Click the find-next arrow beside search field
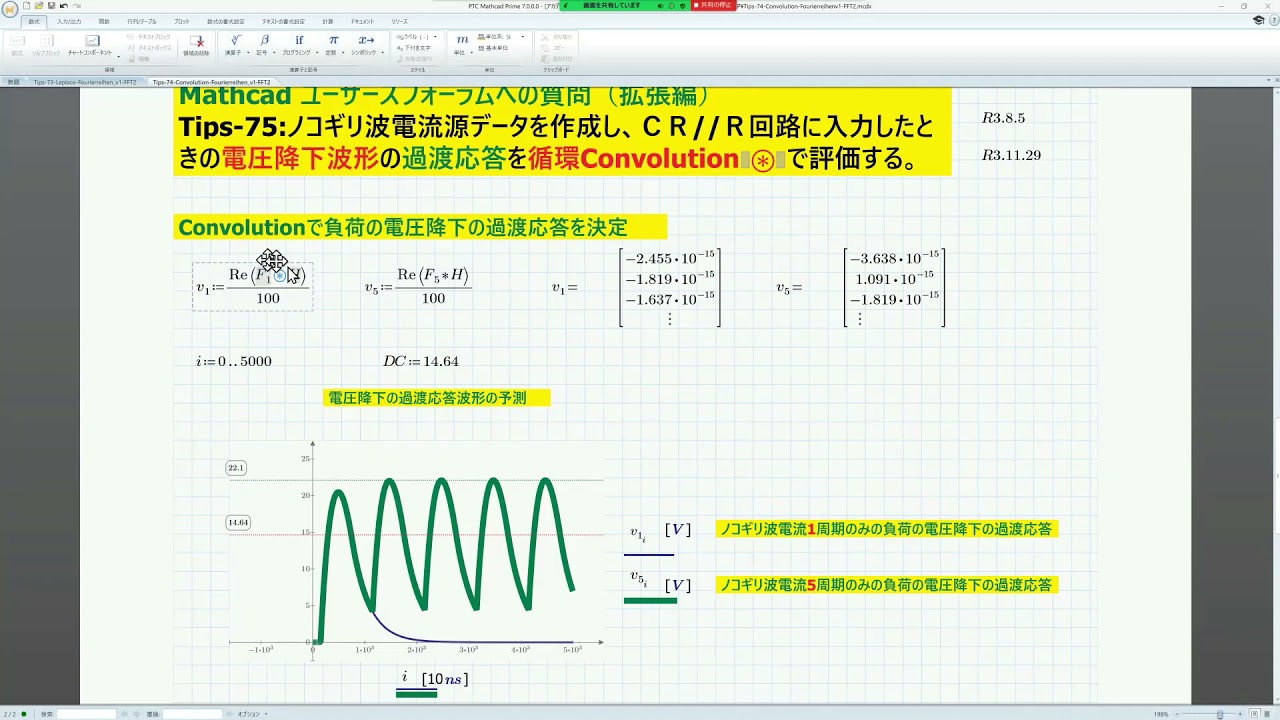Viewport: 1280px width, 720px height. [136, 714]
